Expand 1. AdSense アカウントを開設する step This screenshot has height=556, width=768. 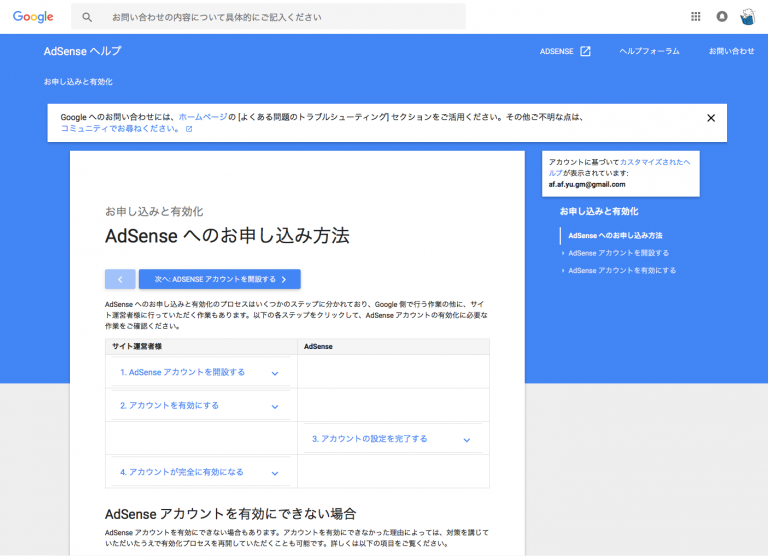pos(201,372)
